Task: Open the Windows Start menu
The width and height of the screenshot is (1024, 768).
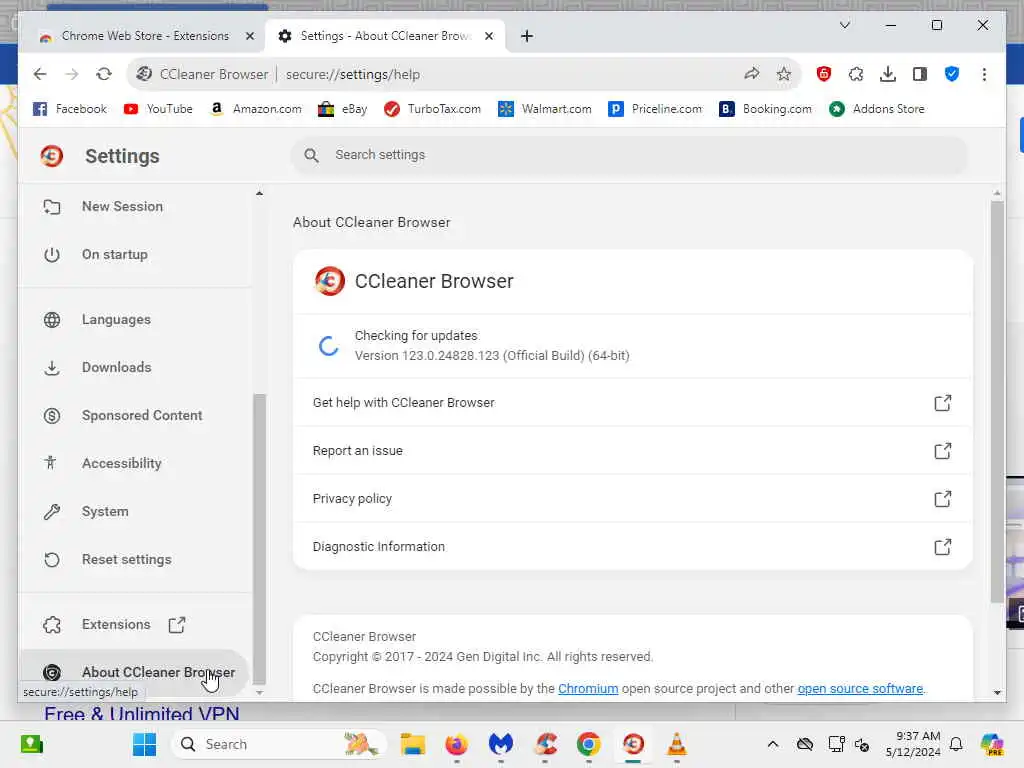Action: [x=144, y=744]
